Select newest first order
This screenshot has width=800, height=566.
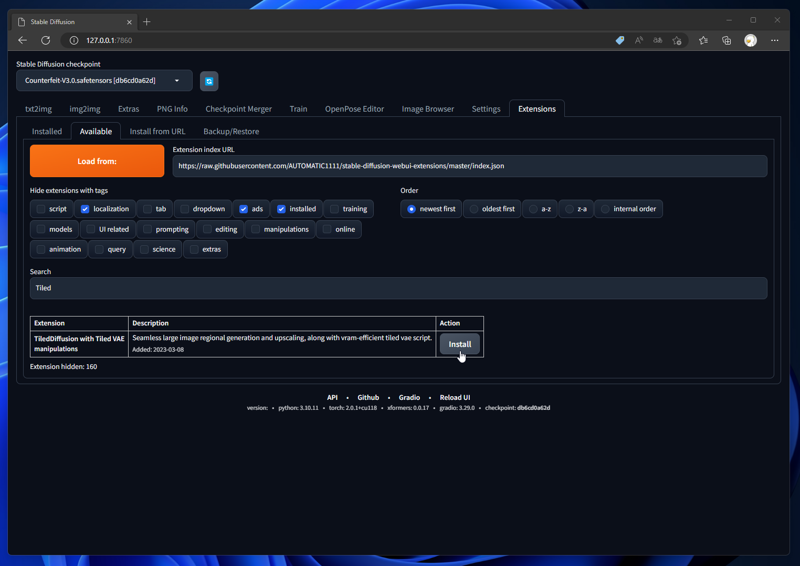click(x=411, y=209)
